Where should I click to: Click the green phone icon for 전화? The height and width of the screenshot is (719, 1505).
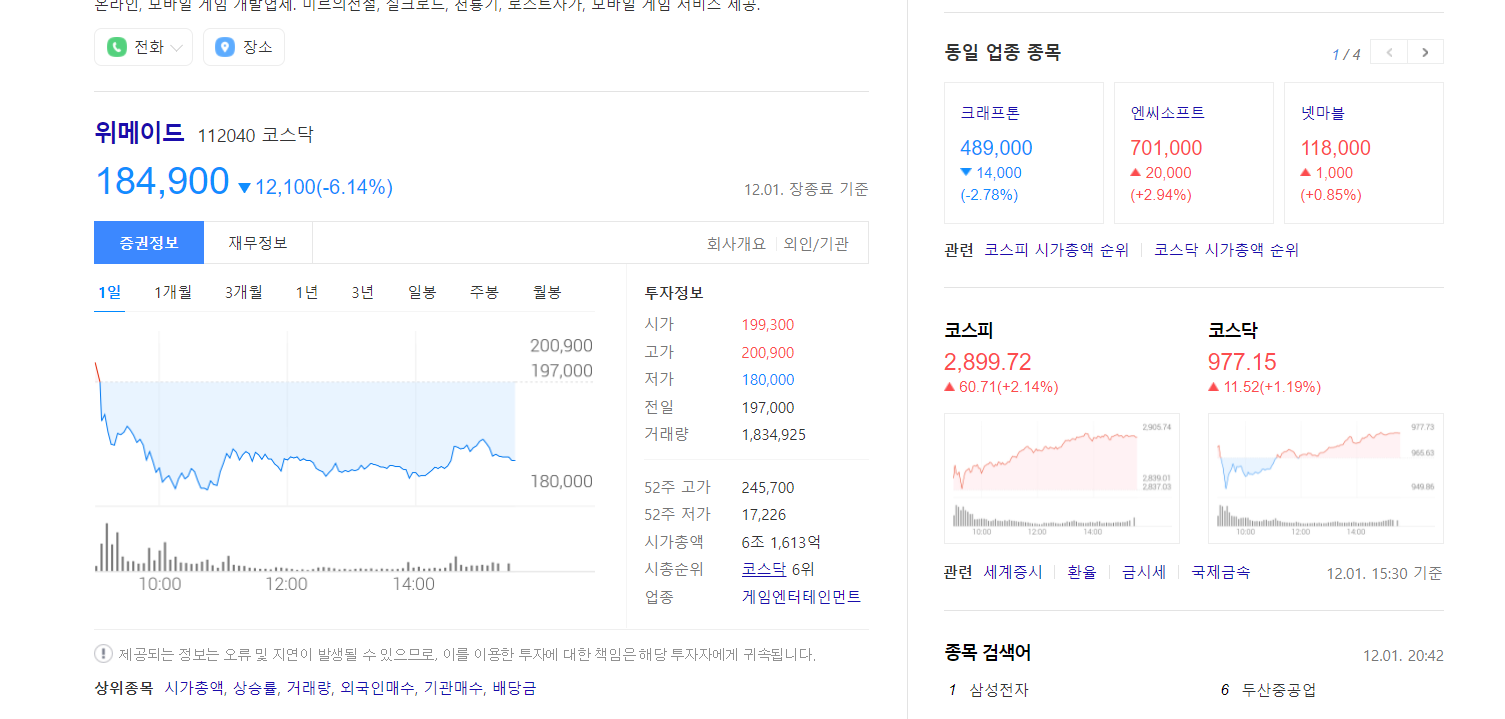tap(117, 47)
